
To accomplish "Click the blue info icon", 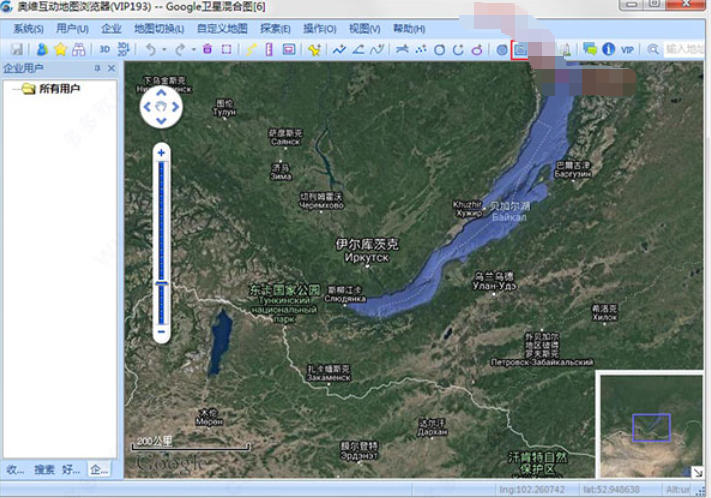I will coord(607,49).
